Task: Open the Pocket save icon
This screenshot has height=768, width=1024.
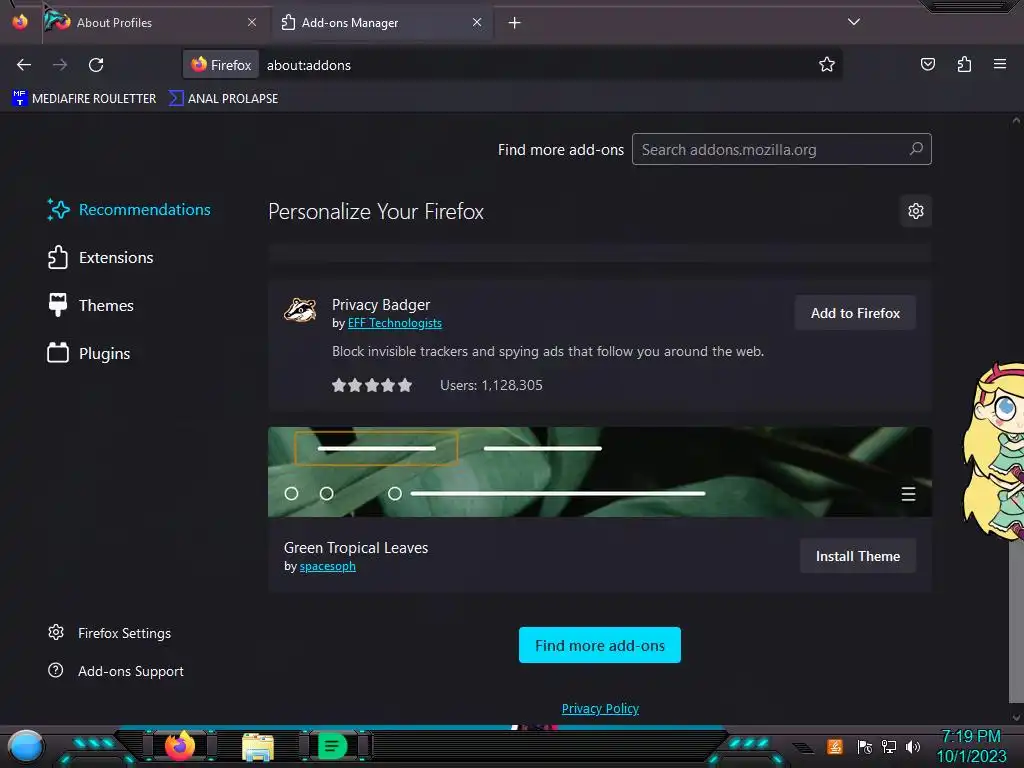Action: (x=927, y=64)
